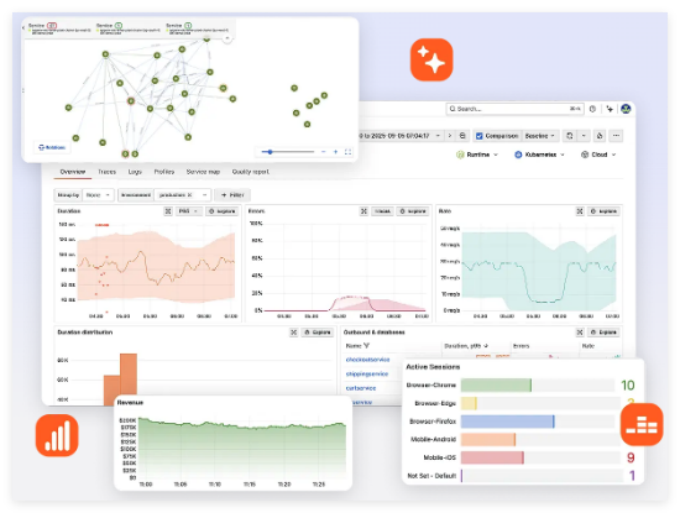
Task: Go to next time range arrow
Action: click(450, 136)
